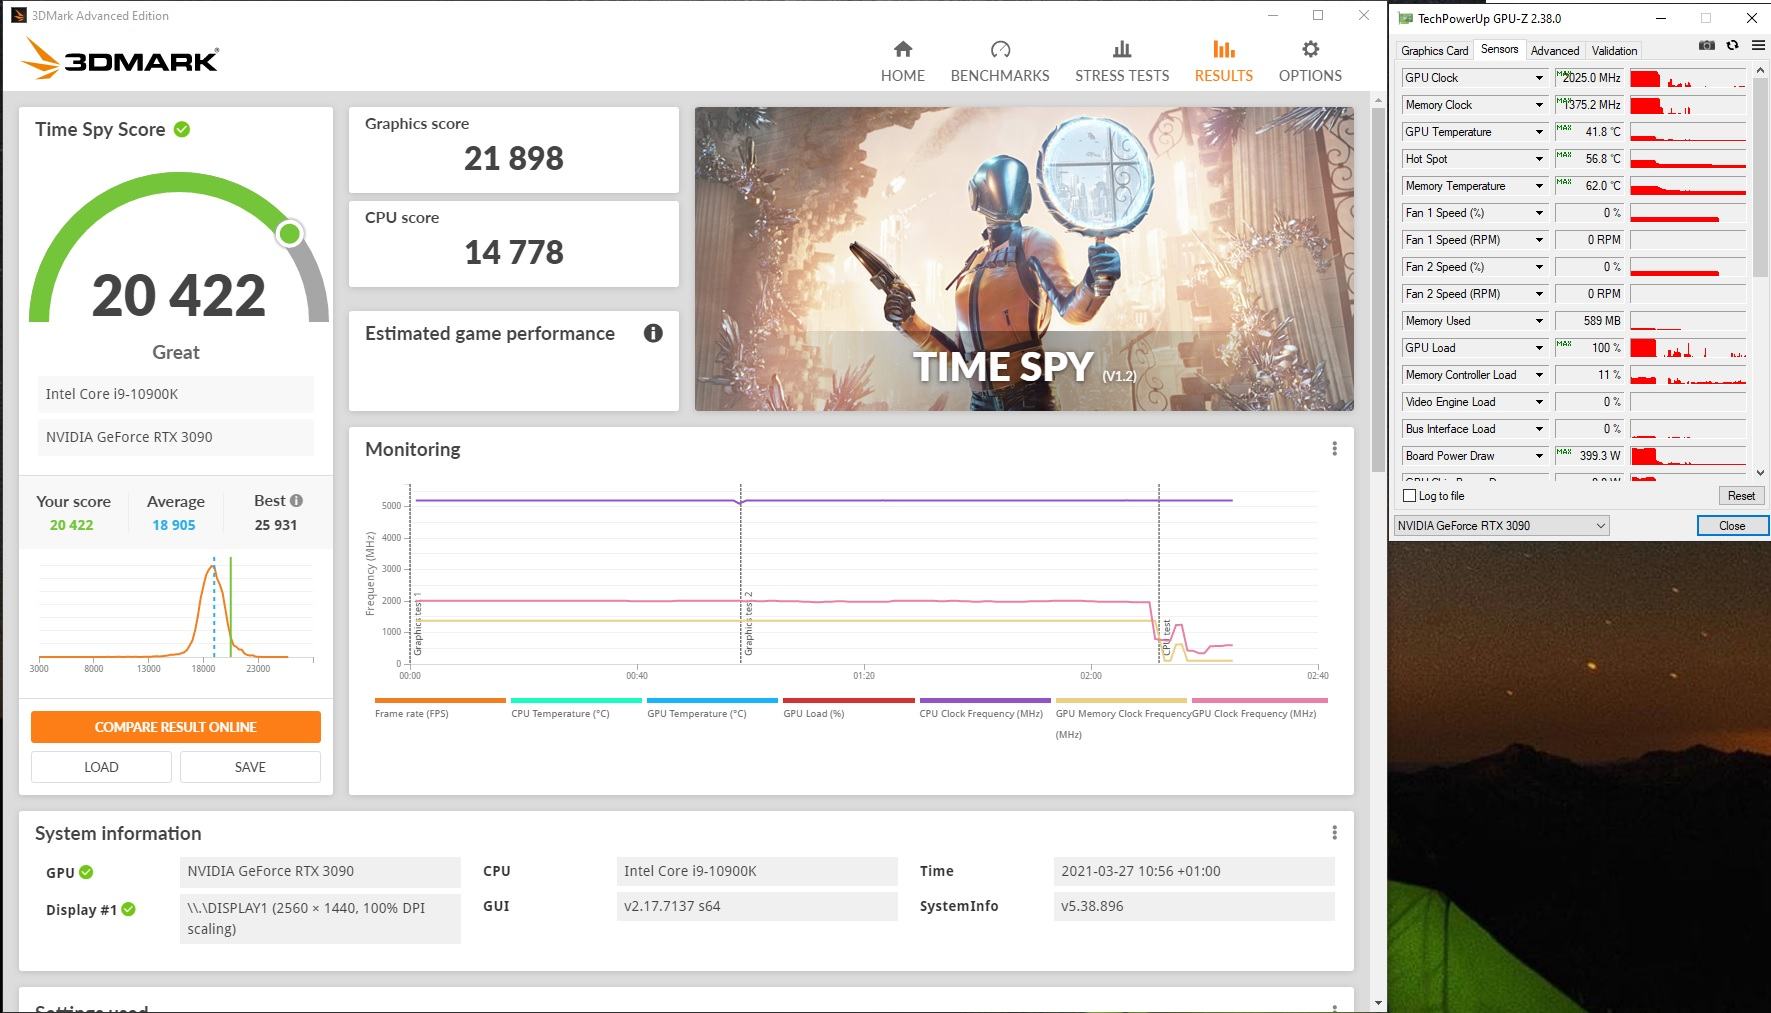1771x1013 pixels.
Task: Open the Video Engine Load dropdown
Action: point(1539,402)
